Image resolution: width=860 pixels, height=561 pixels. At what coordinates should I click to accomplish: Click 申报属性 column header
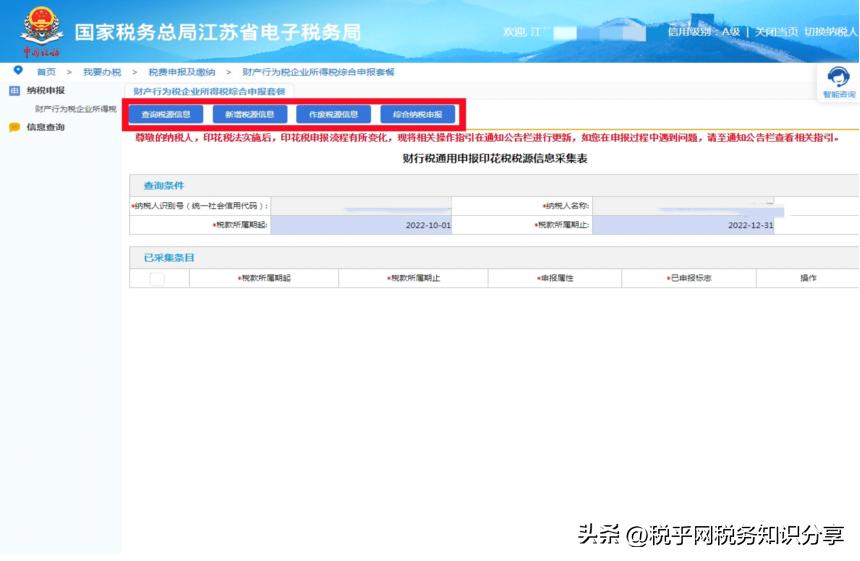click(555, 279)
